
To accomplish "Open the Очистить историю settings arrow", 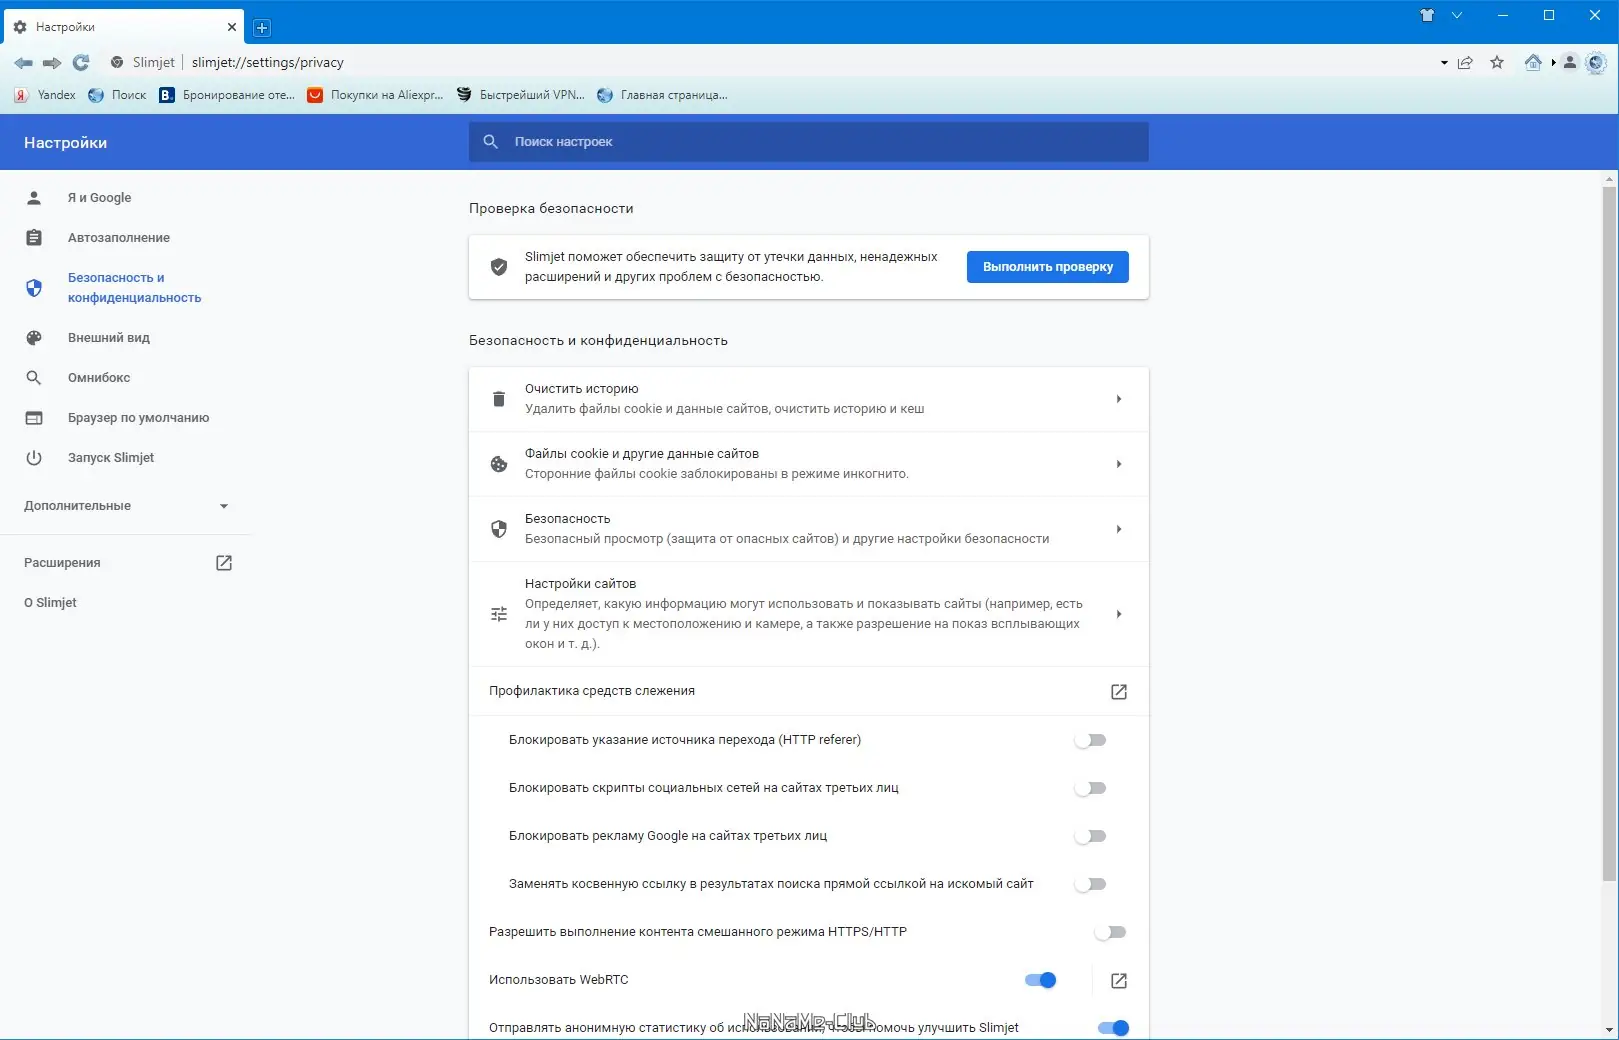I will [x=1120, y=398].
